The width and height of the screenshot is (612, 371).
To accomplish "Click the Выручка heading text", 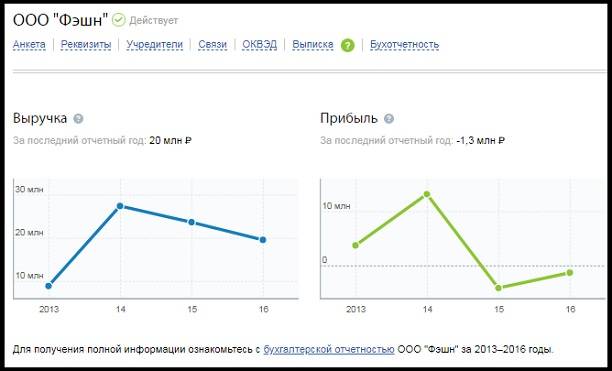I will pos(40,118).
